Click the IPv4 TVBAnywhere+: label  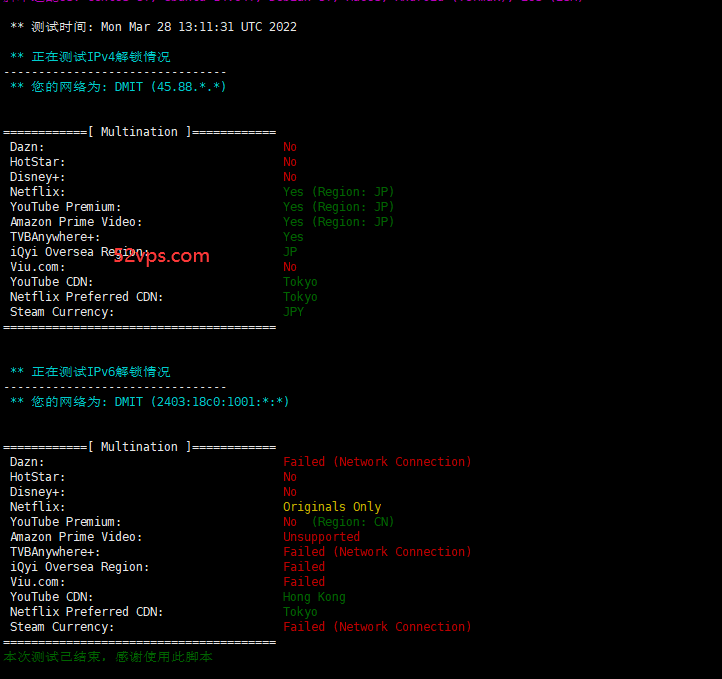[x=55, y=237]
